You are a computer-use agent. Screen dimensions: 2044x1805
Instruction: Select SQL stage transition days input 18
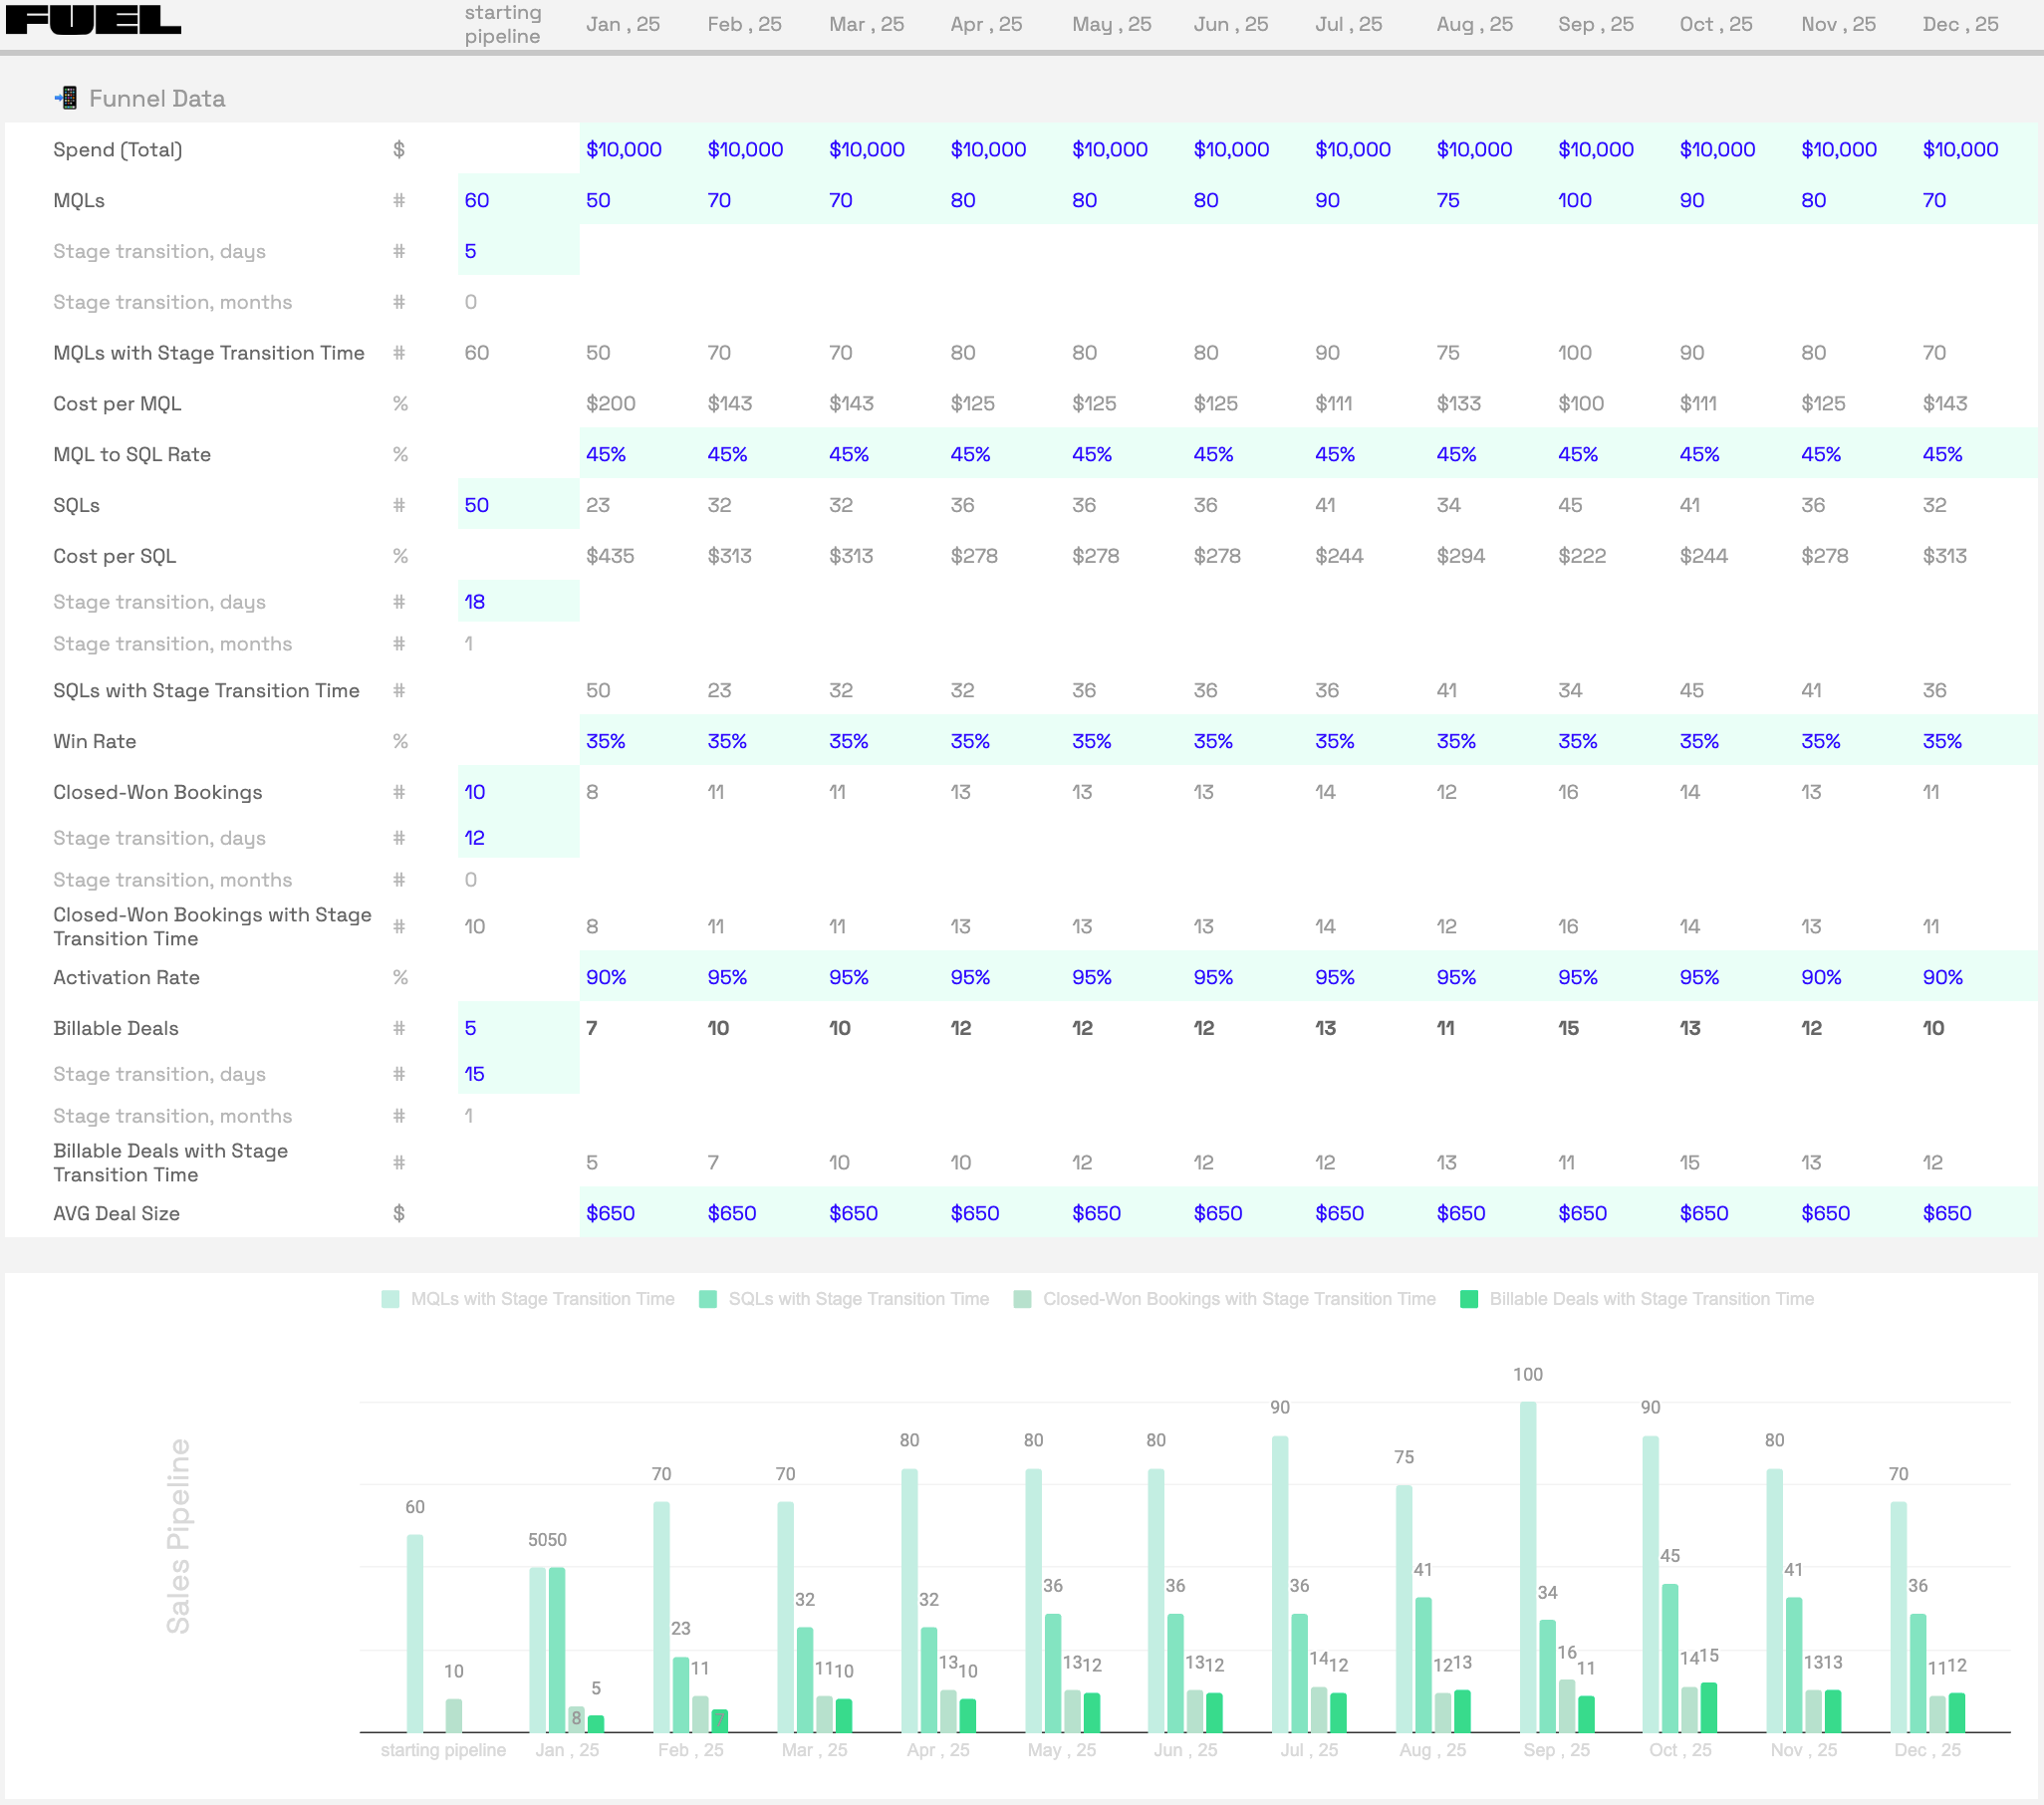pyautogui.click(x=475, y=602)
